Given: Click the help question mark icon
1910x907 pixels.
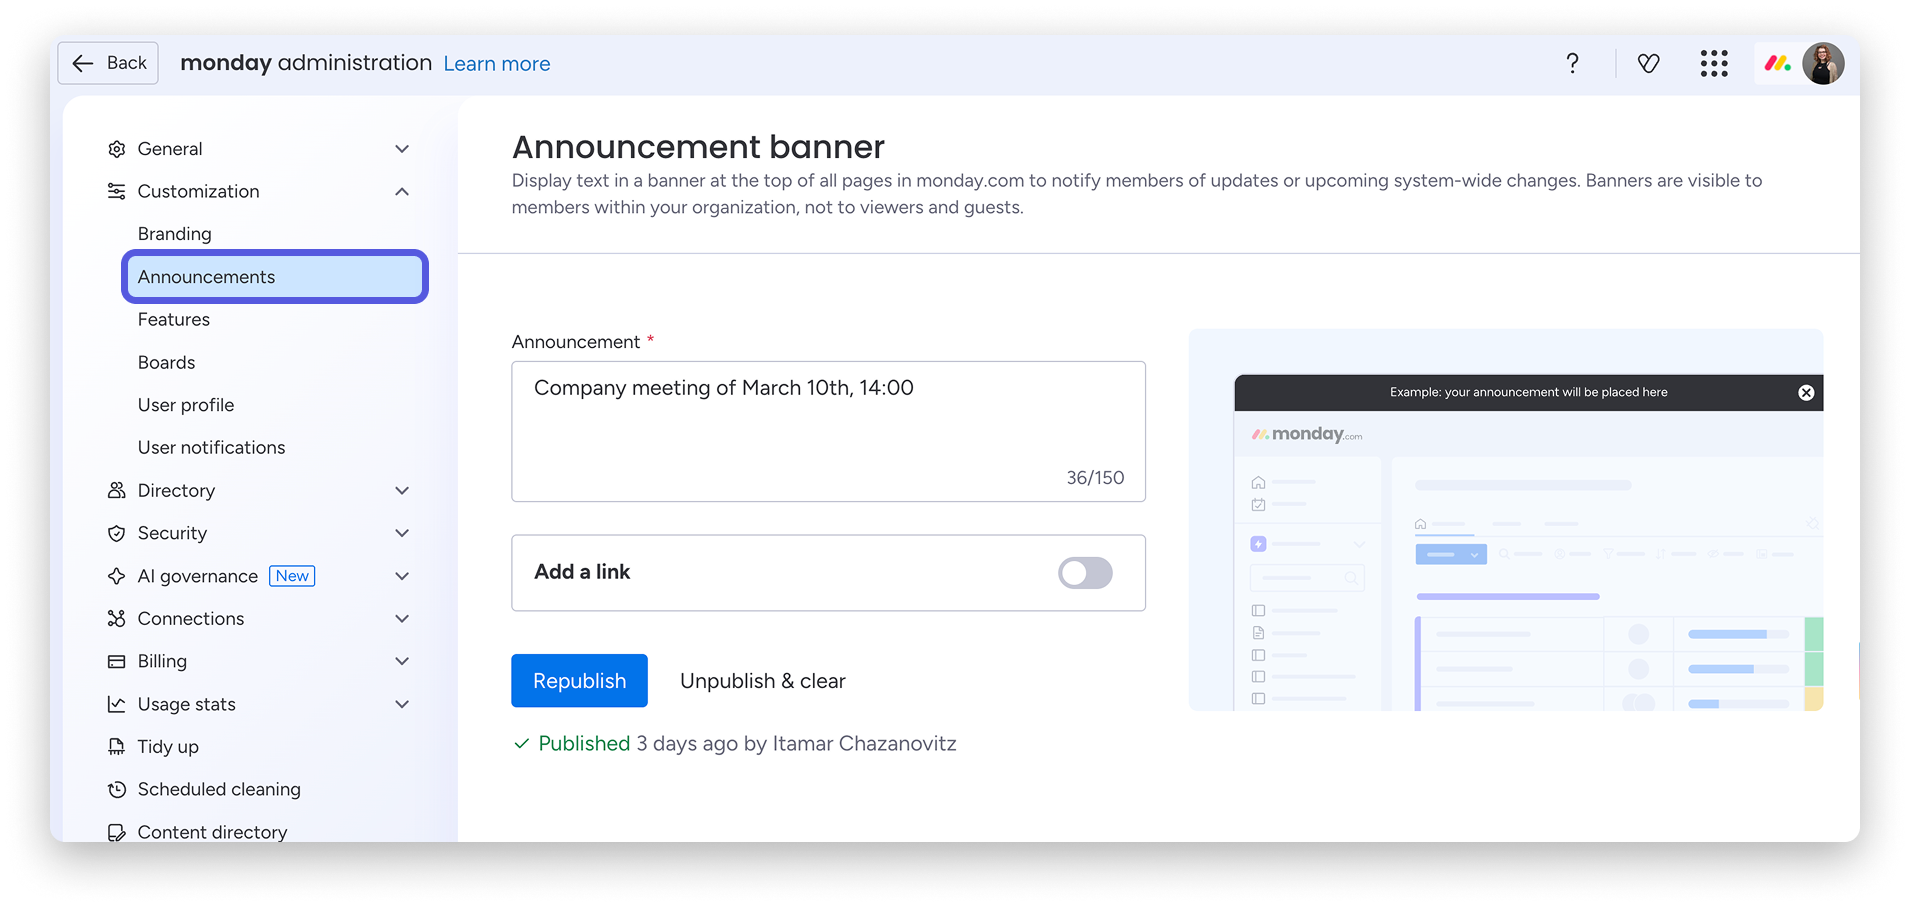Looking at the screenshot, I should tap(1572, 63).
